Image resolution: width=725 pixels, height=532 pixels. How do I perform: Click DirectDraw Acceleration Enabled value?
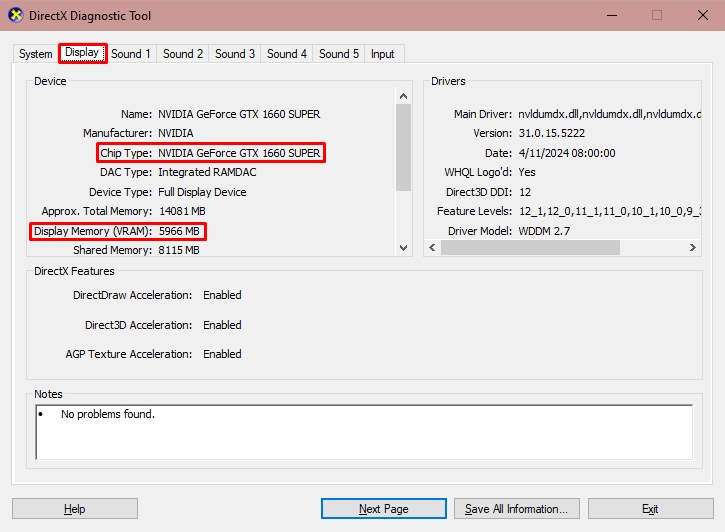pyautogui.click(x=222, y=295)
